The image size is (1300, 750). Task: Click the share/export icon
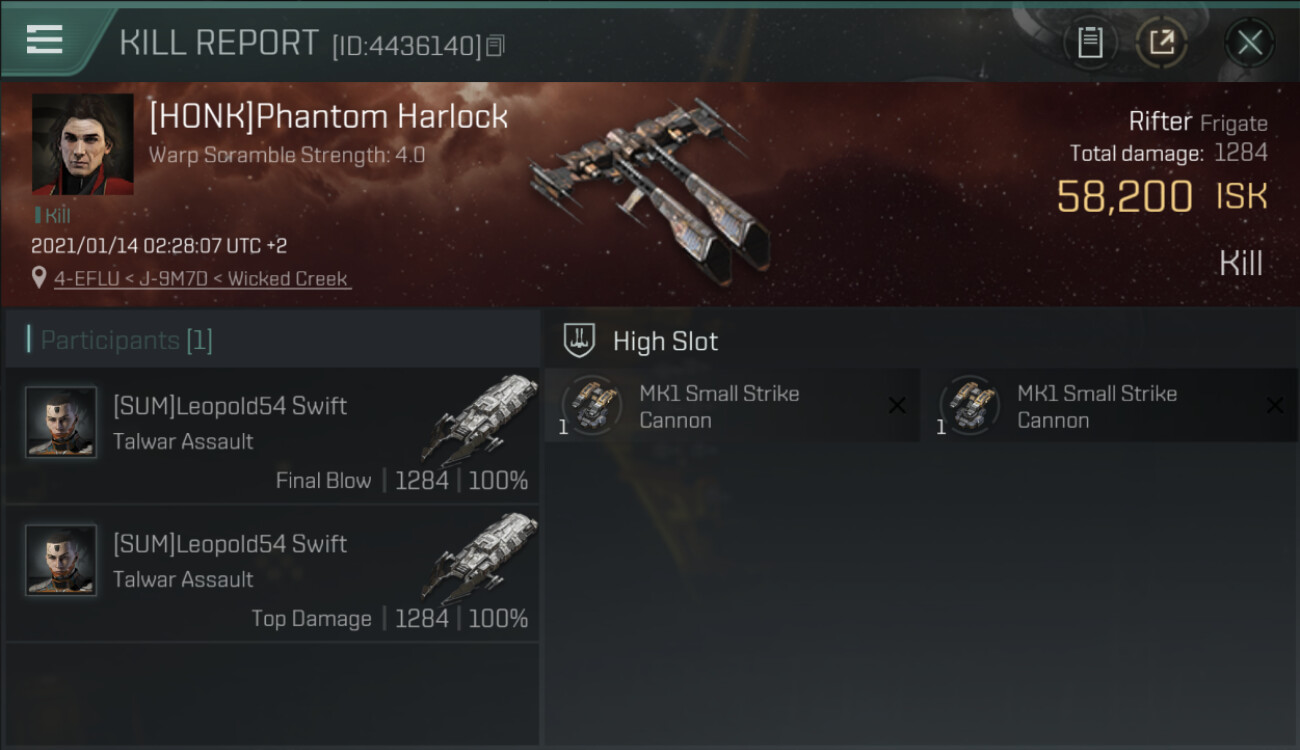pyautogui.click(x=1162, y=42)
